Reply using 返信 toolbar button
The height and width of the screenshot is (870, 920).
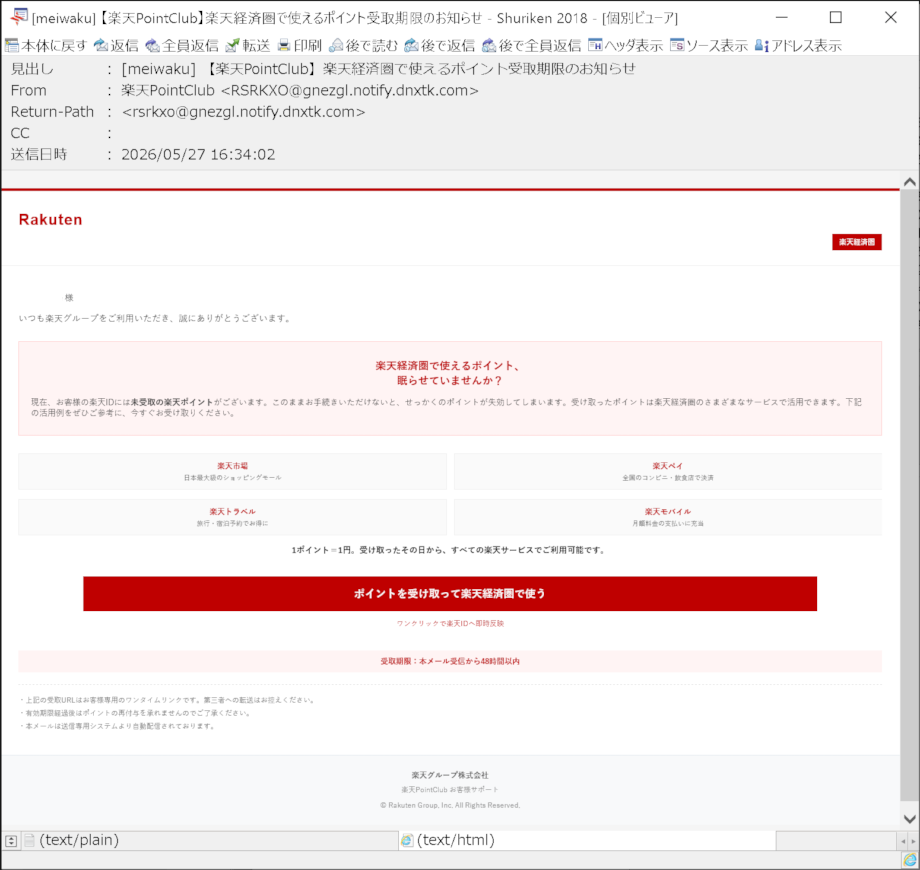coord(116,45)
